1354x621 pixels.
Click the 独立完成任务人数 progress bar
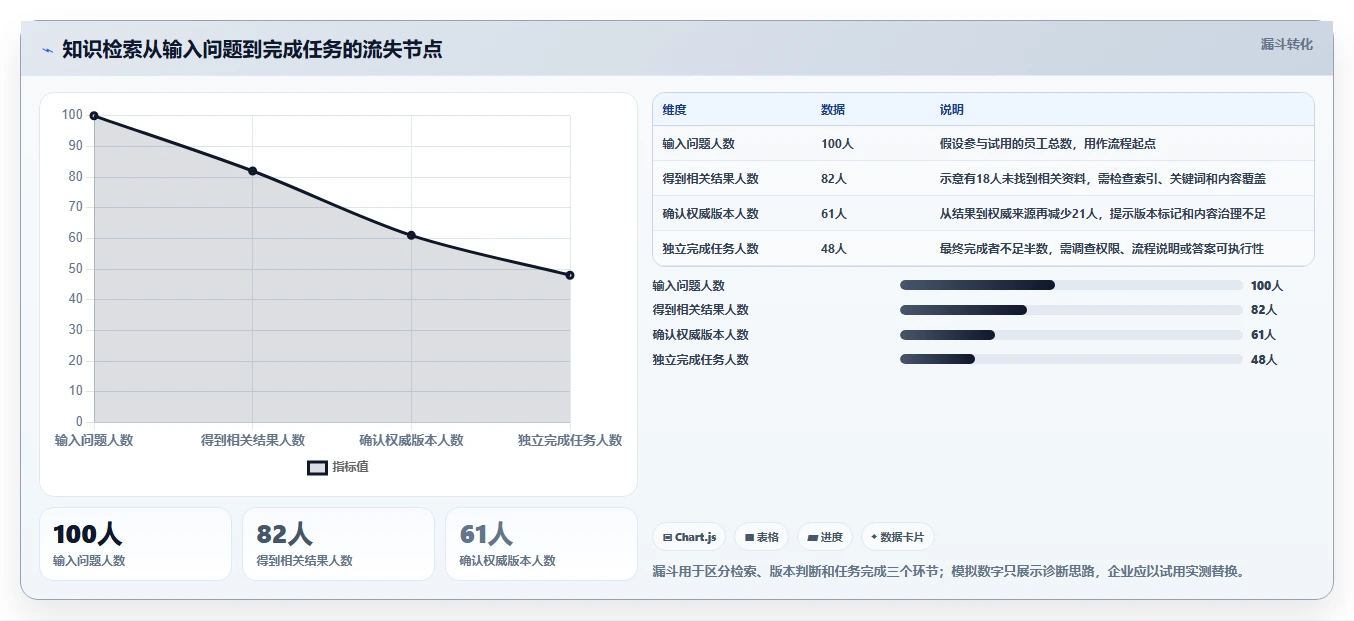click(x=1071, y=360)
